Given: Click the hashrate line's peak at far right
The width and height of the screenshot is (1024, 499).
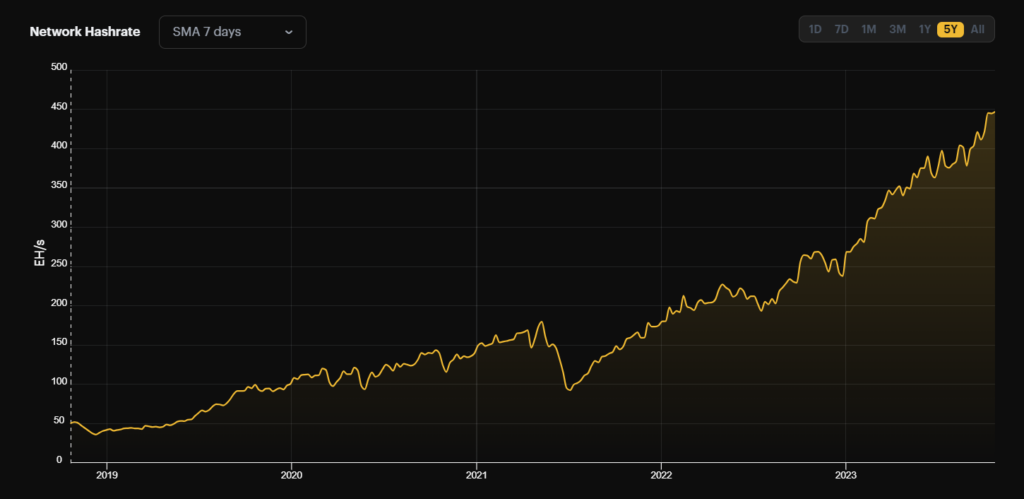Looking at the screenshot, I should (993, 112).
